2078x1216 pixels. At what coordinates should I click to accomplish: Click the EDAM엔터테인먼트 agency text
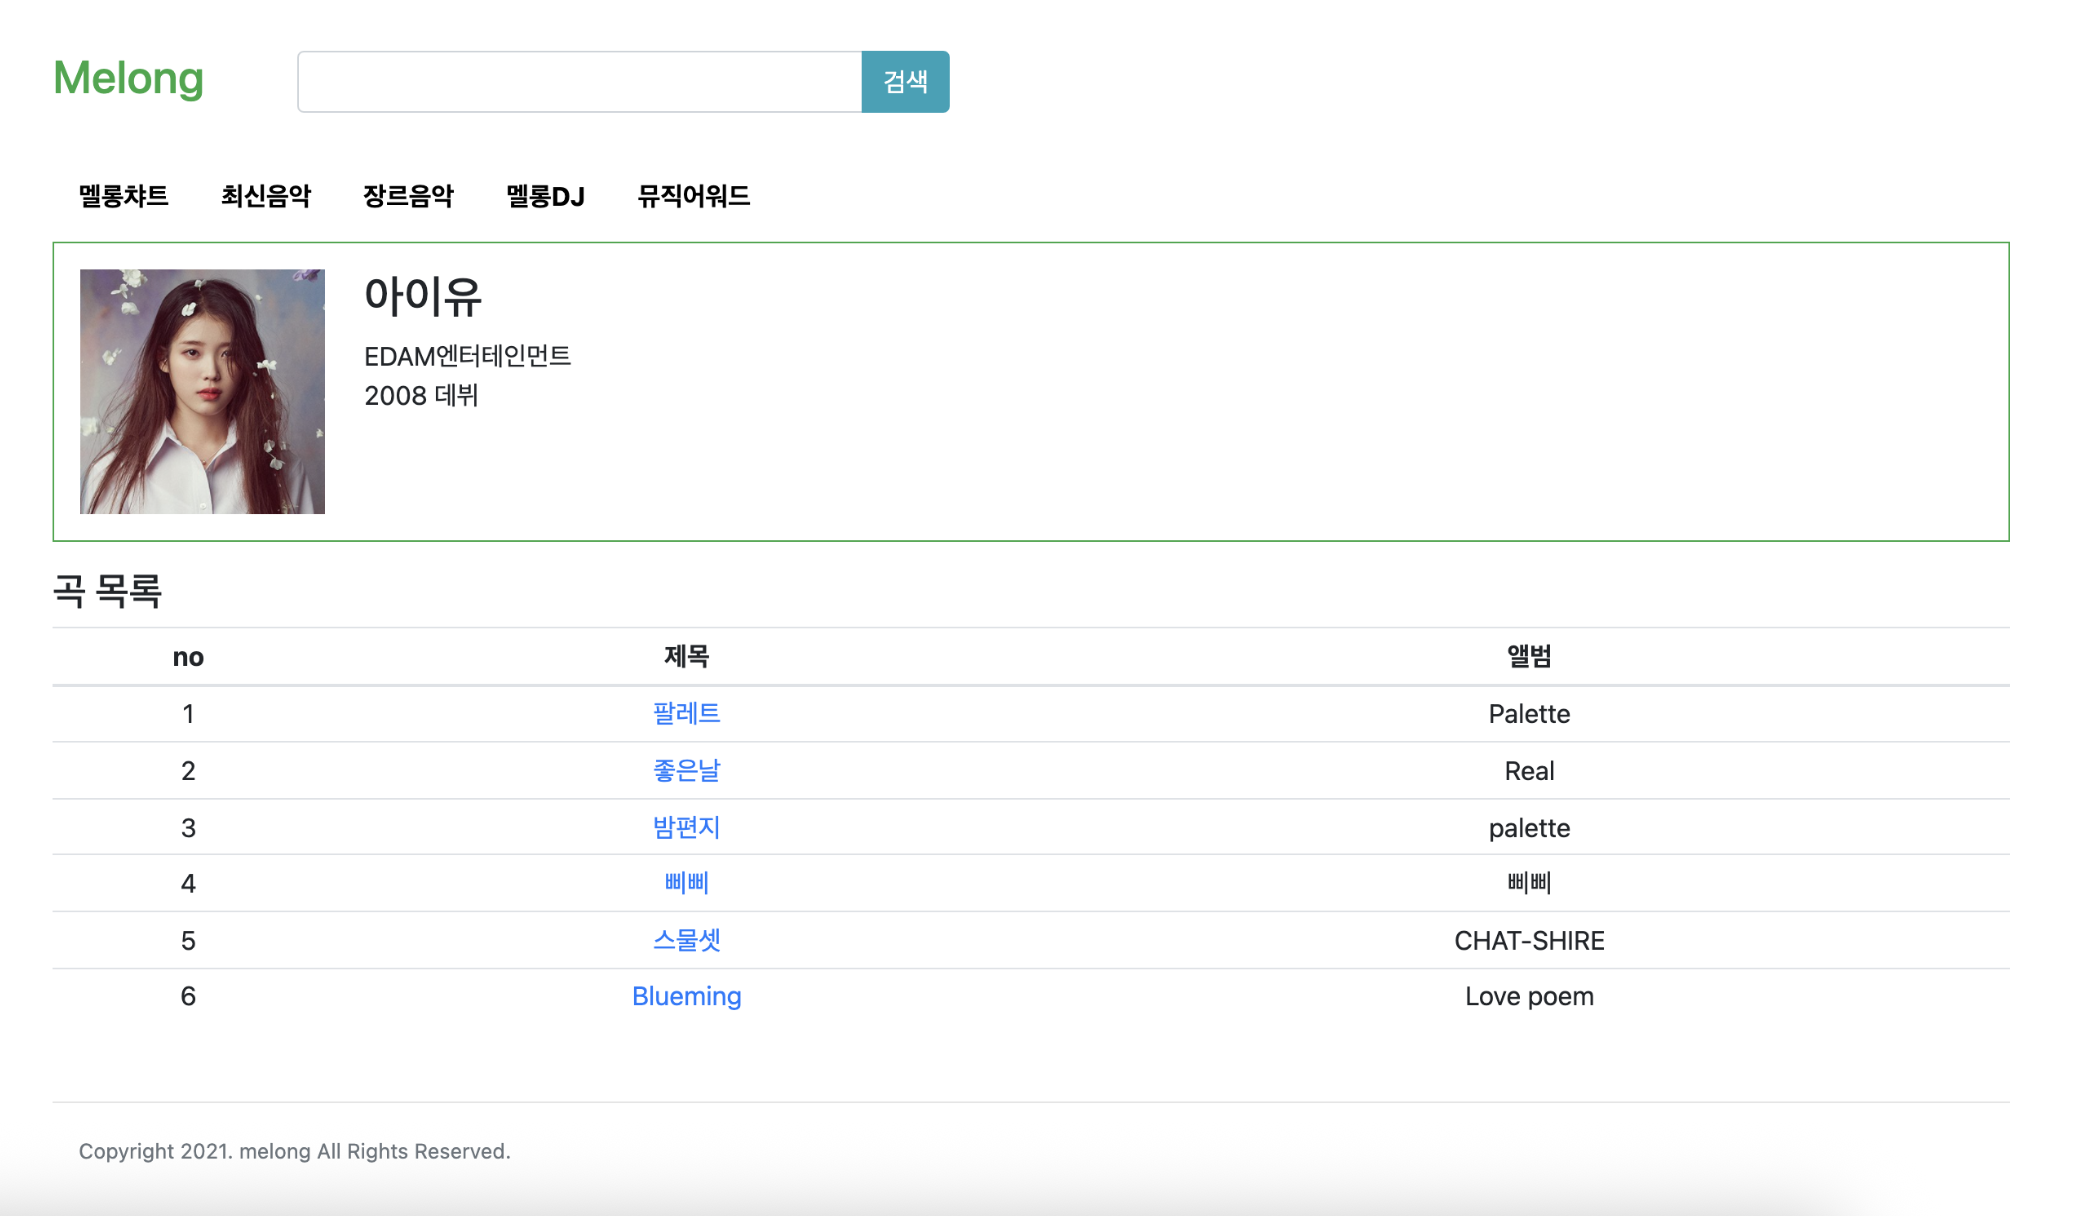[x=470, y=355]
